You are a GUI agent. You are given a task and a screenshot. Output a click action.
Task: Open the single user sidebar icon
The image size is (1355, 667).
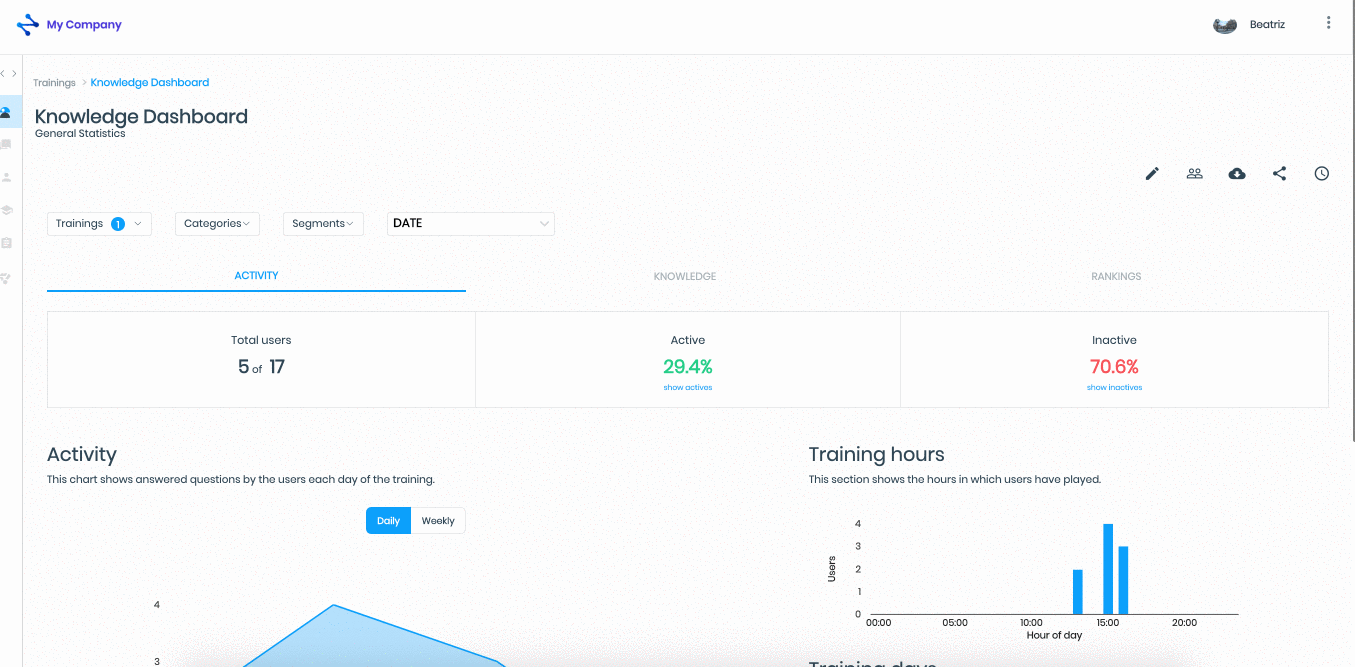tap(7, 177)
